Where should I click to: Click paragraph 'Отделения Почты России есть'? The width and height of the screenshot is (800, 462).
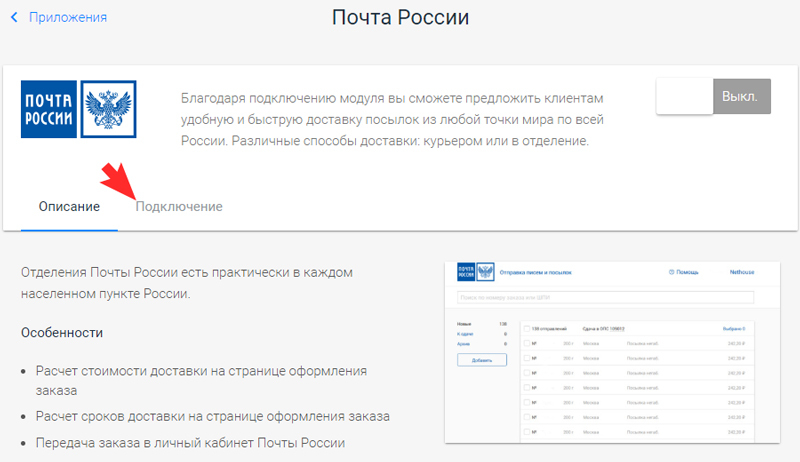click(187, 283)
